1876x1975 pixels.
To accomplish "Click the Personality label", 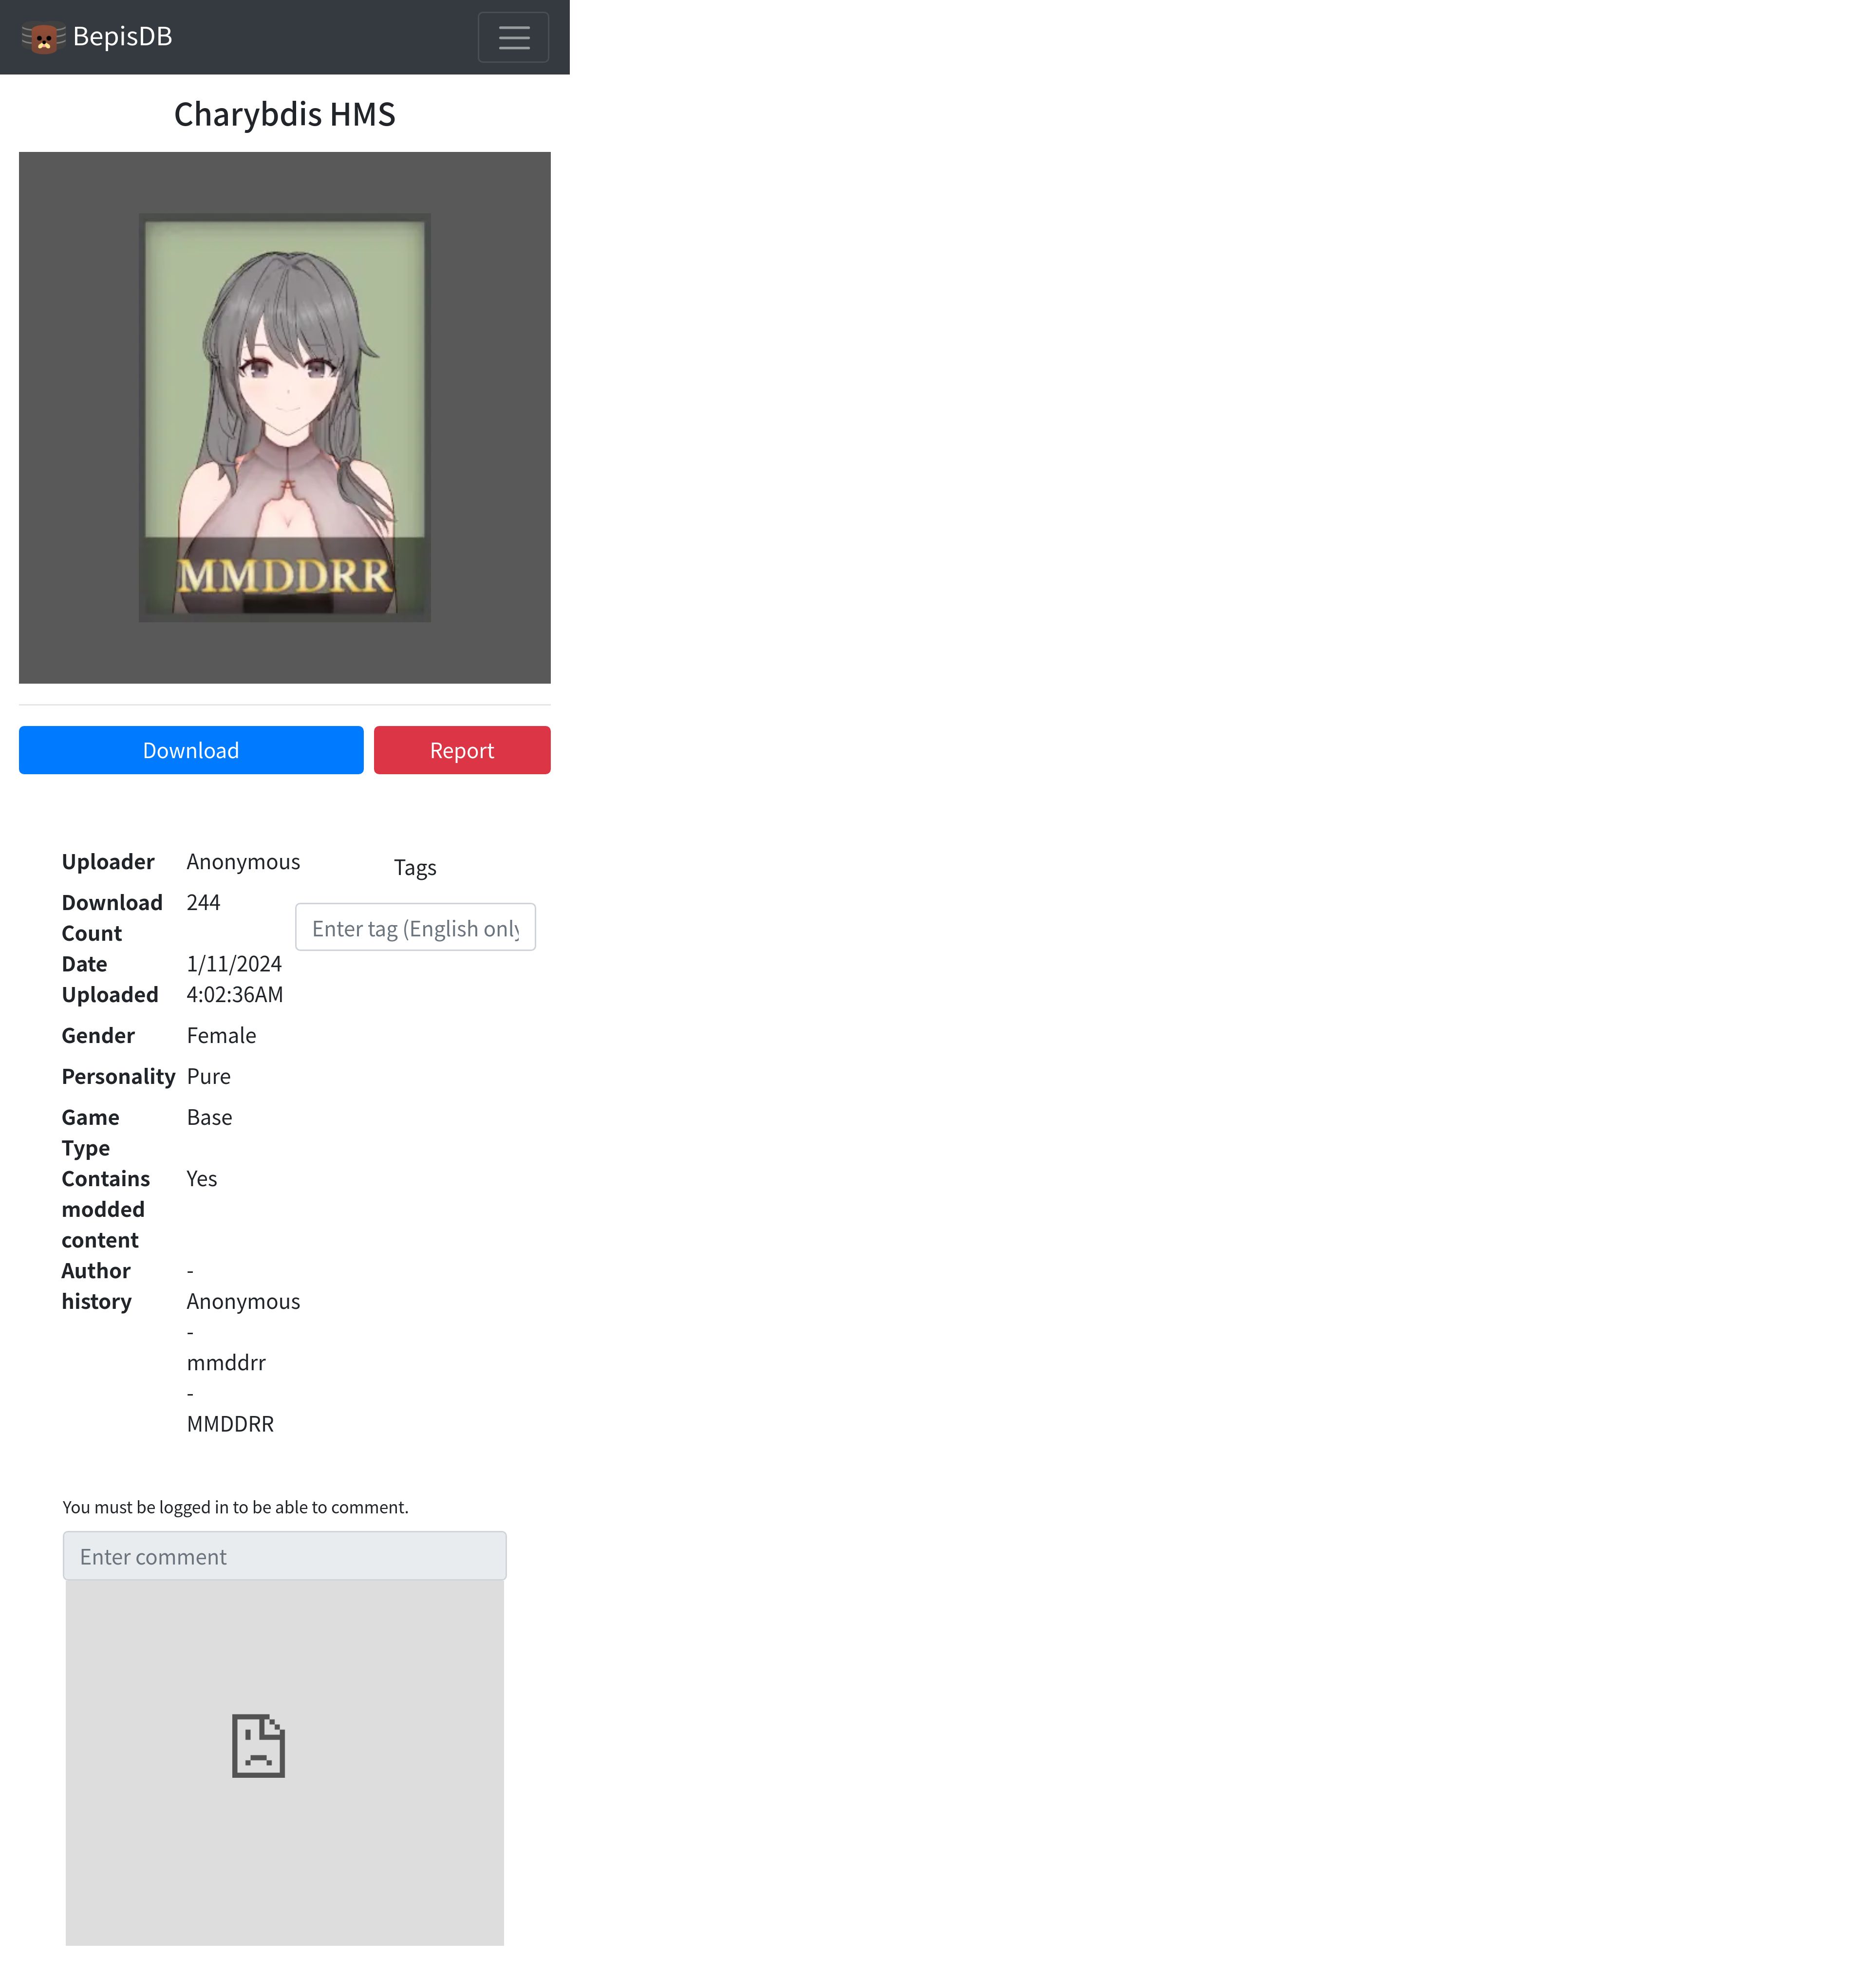I will click(x=118, y=1077).
